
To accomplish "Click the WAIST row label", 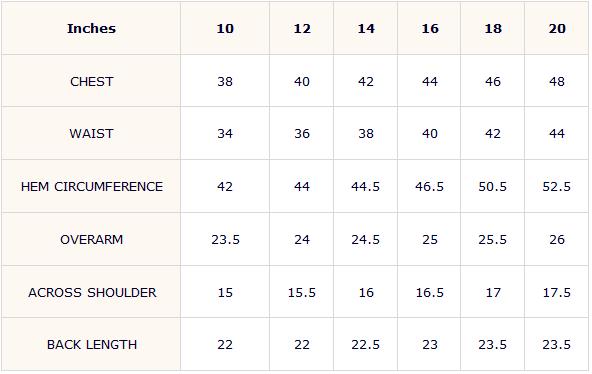I will [x=91, y=134].
